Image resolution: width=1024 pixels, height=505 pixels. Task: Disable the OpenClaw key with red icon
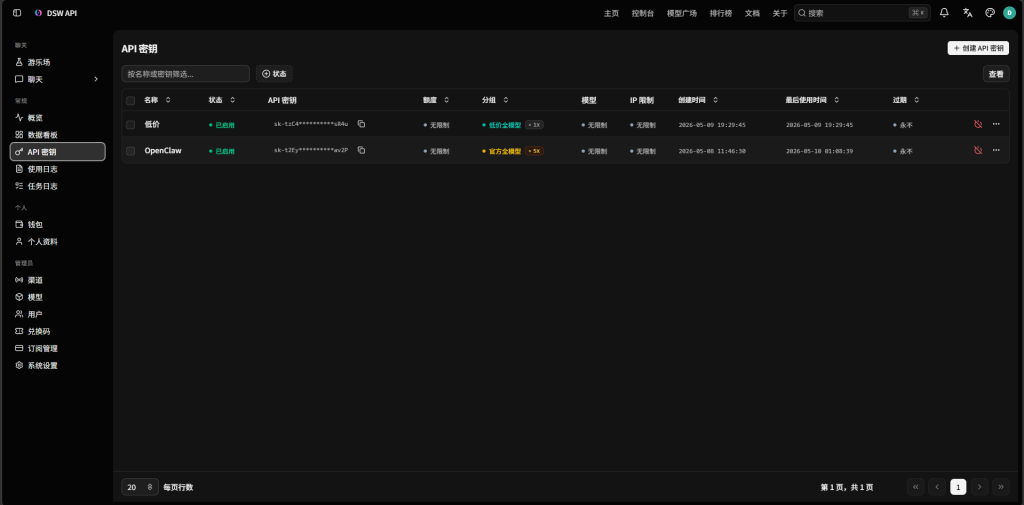(978, 150)
